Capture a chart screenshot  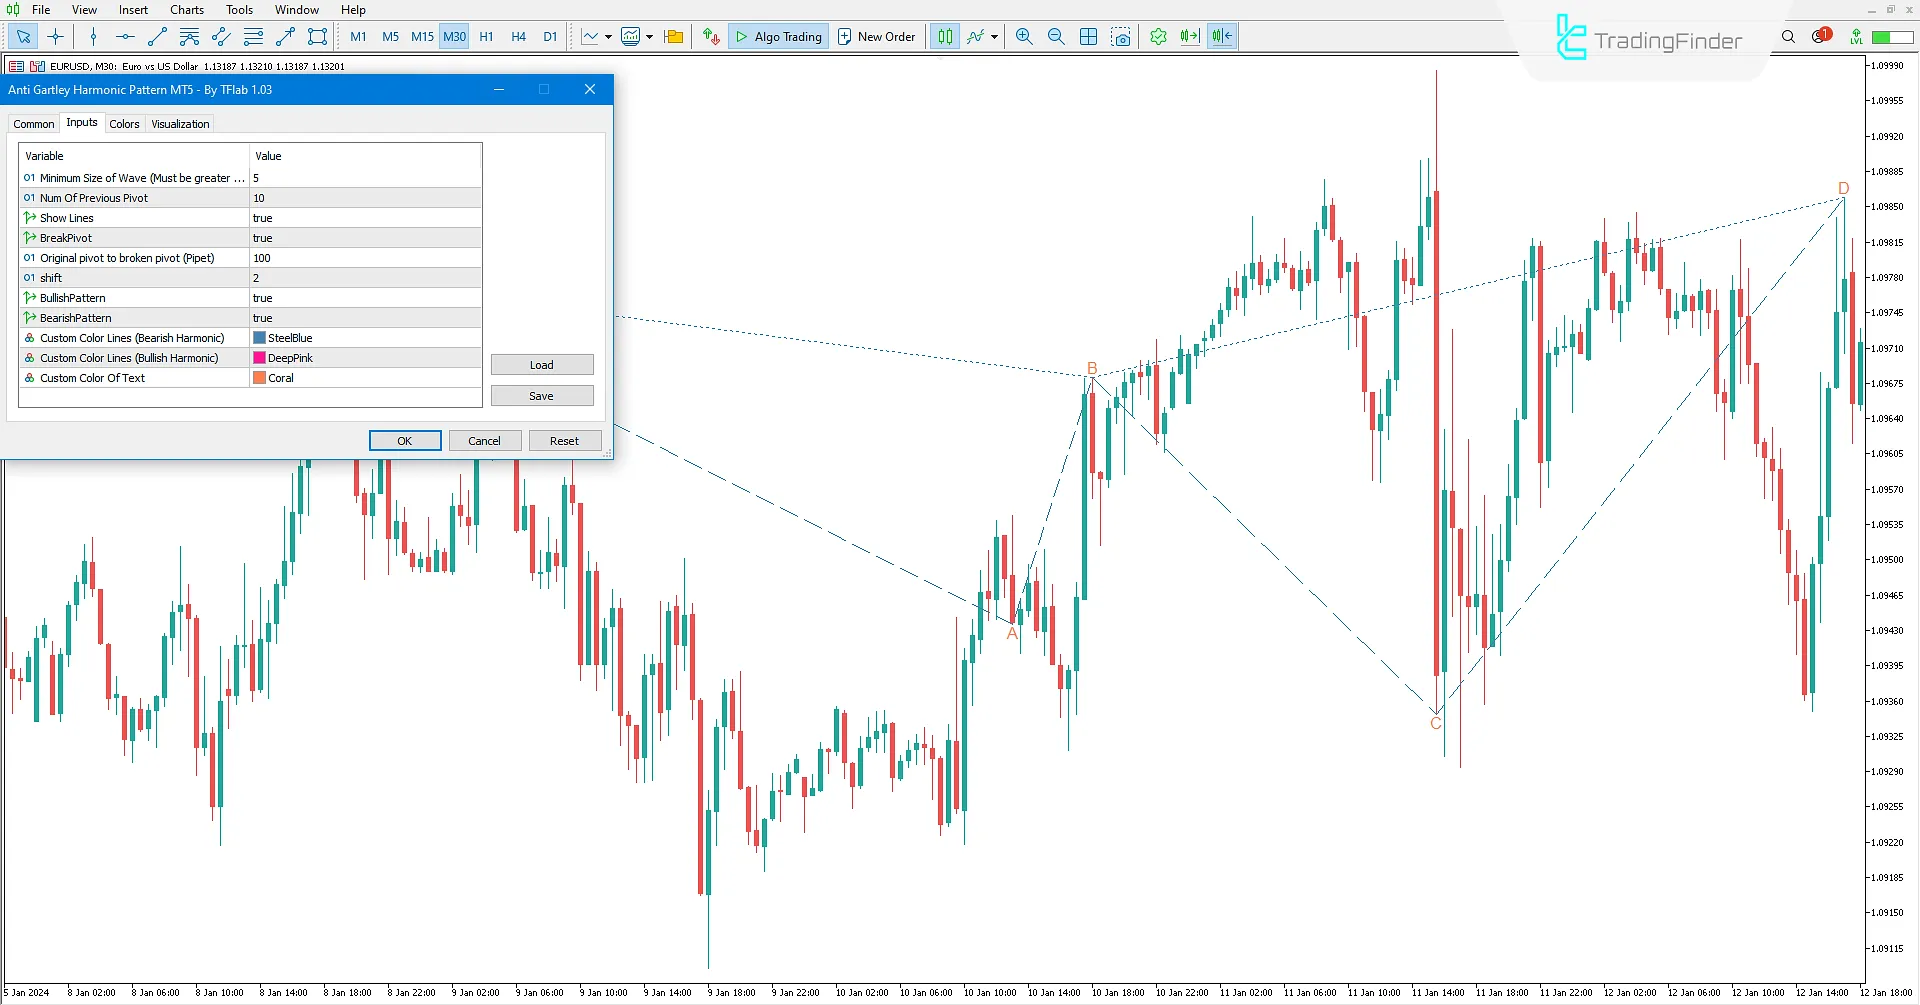coord(1122,37)
